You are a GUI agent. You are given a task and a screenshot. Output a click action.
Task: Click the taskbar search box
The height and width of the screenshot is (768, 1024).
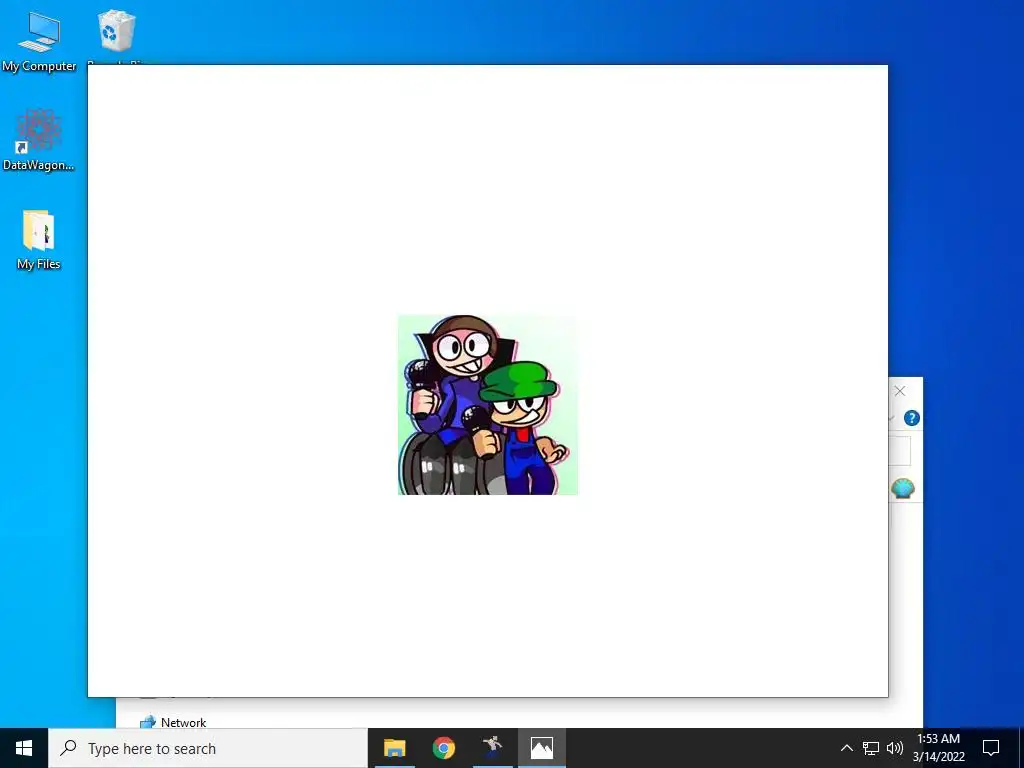point(208,748)
